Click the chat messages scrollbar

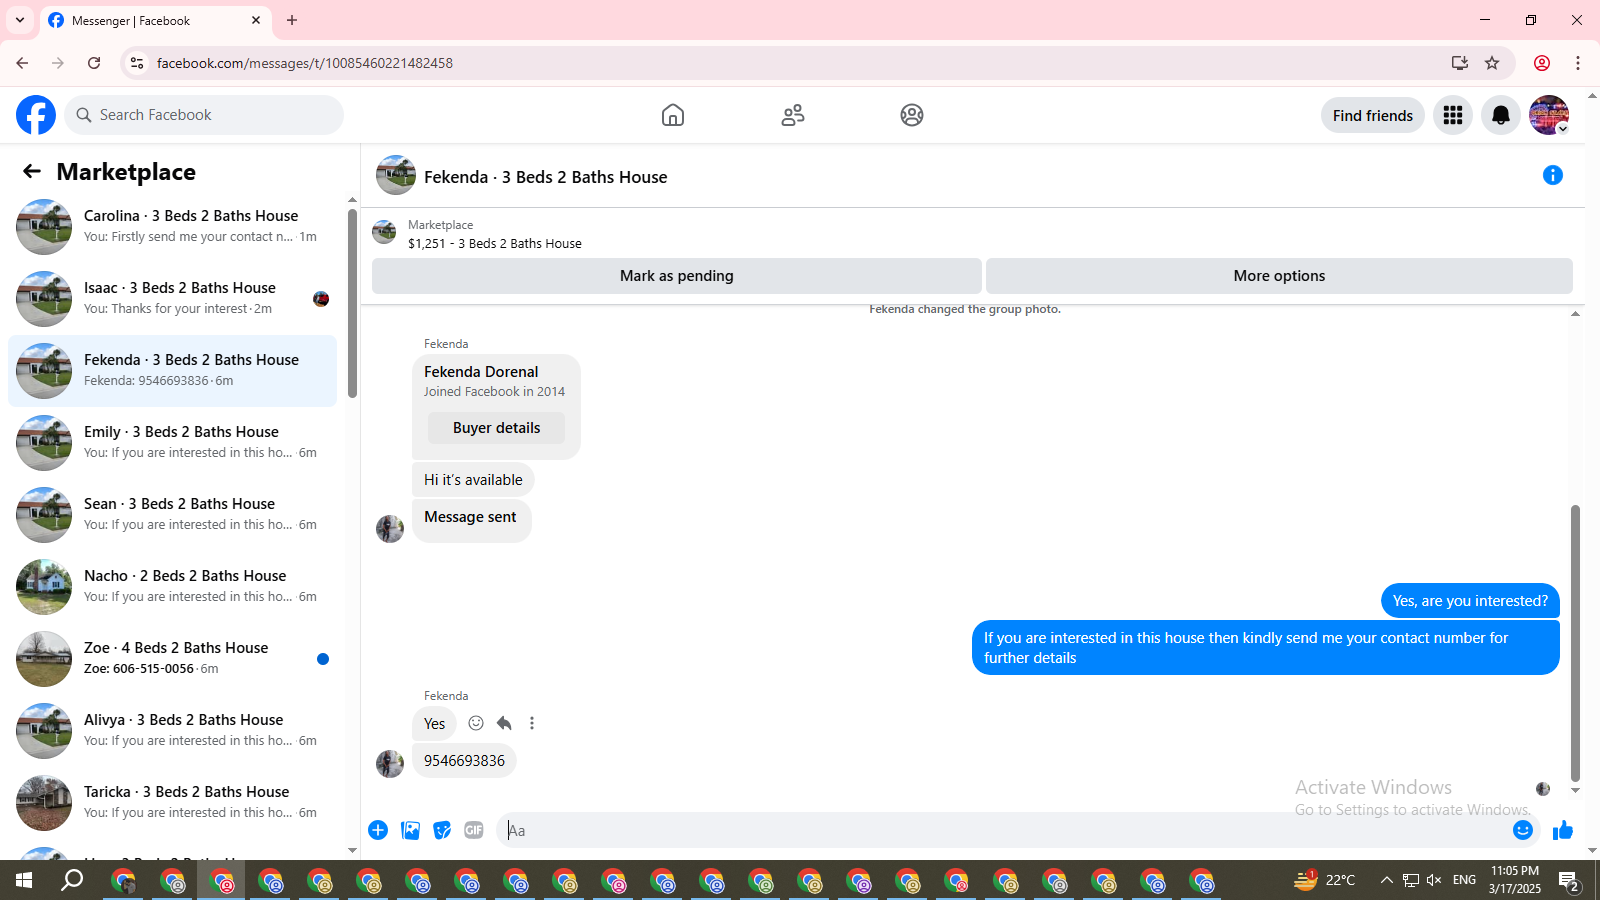pos(1575,643)
